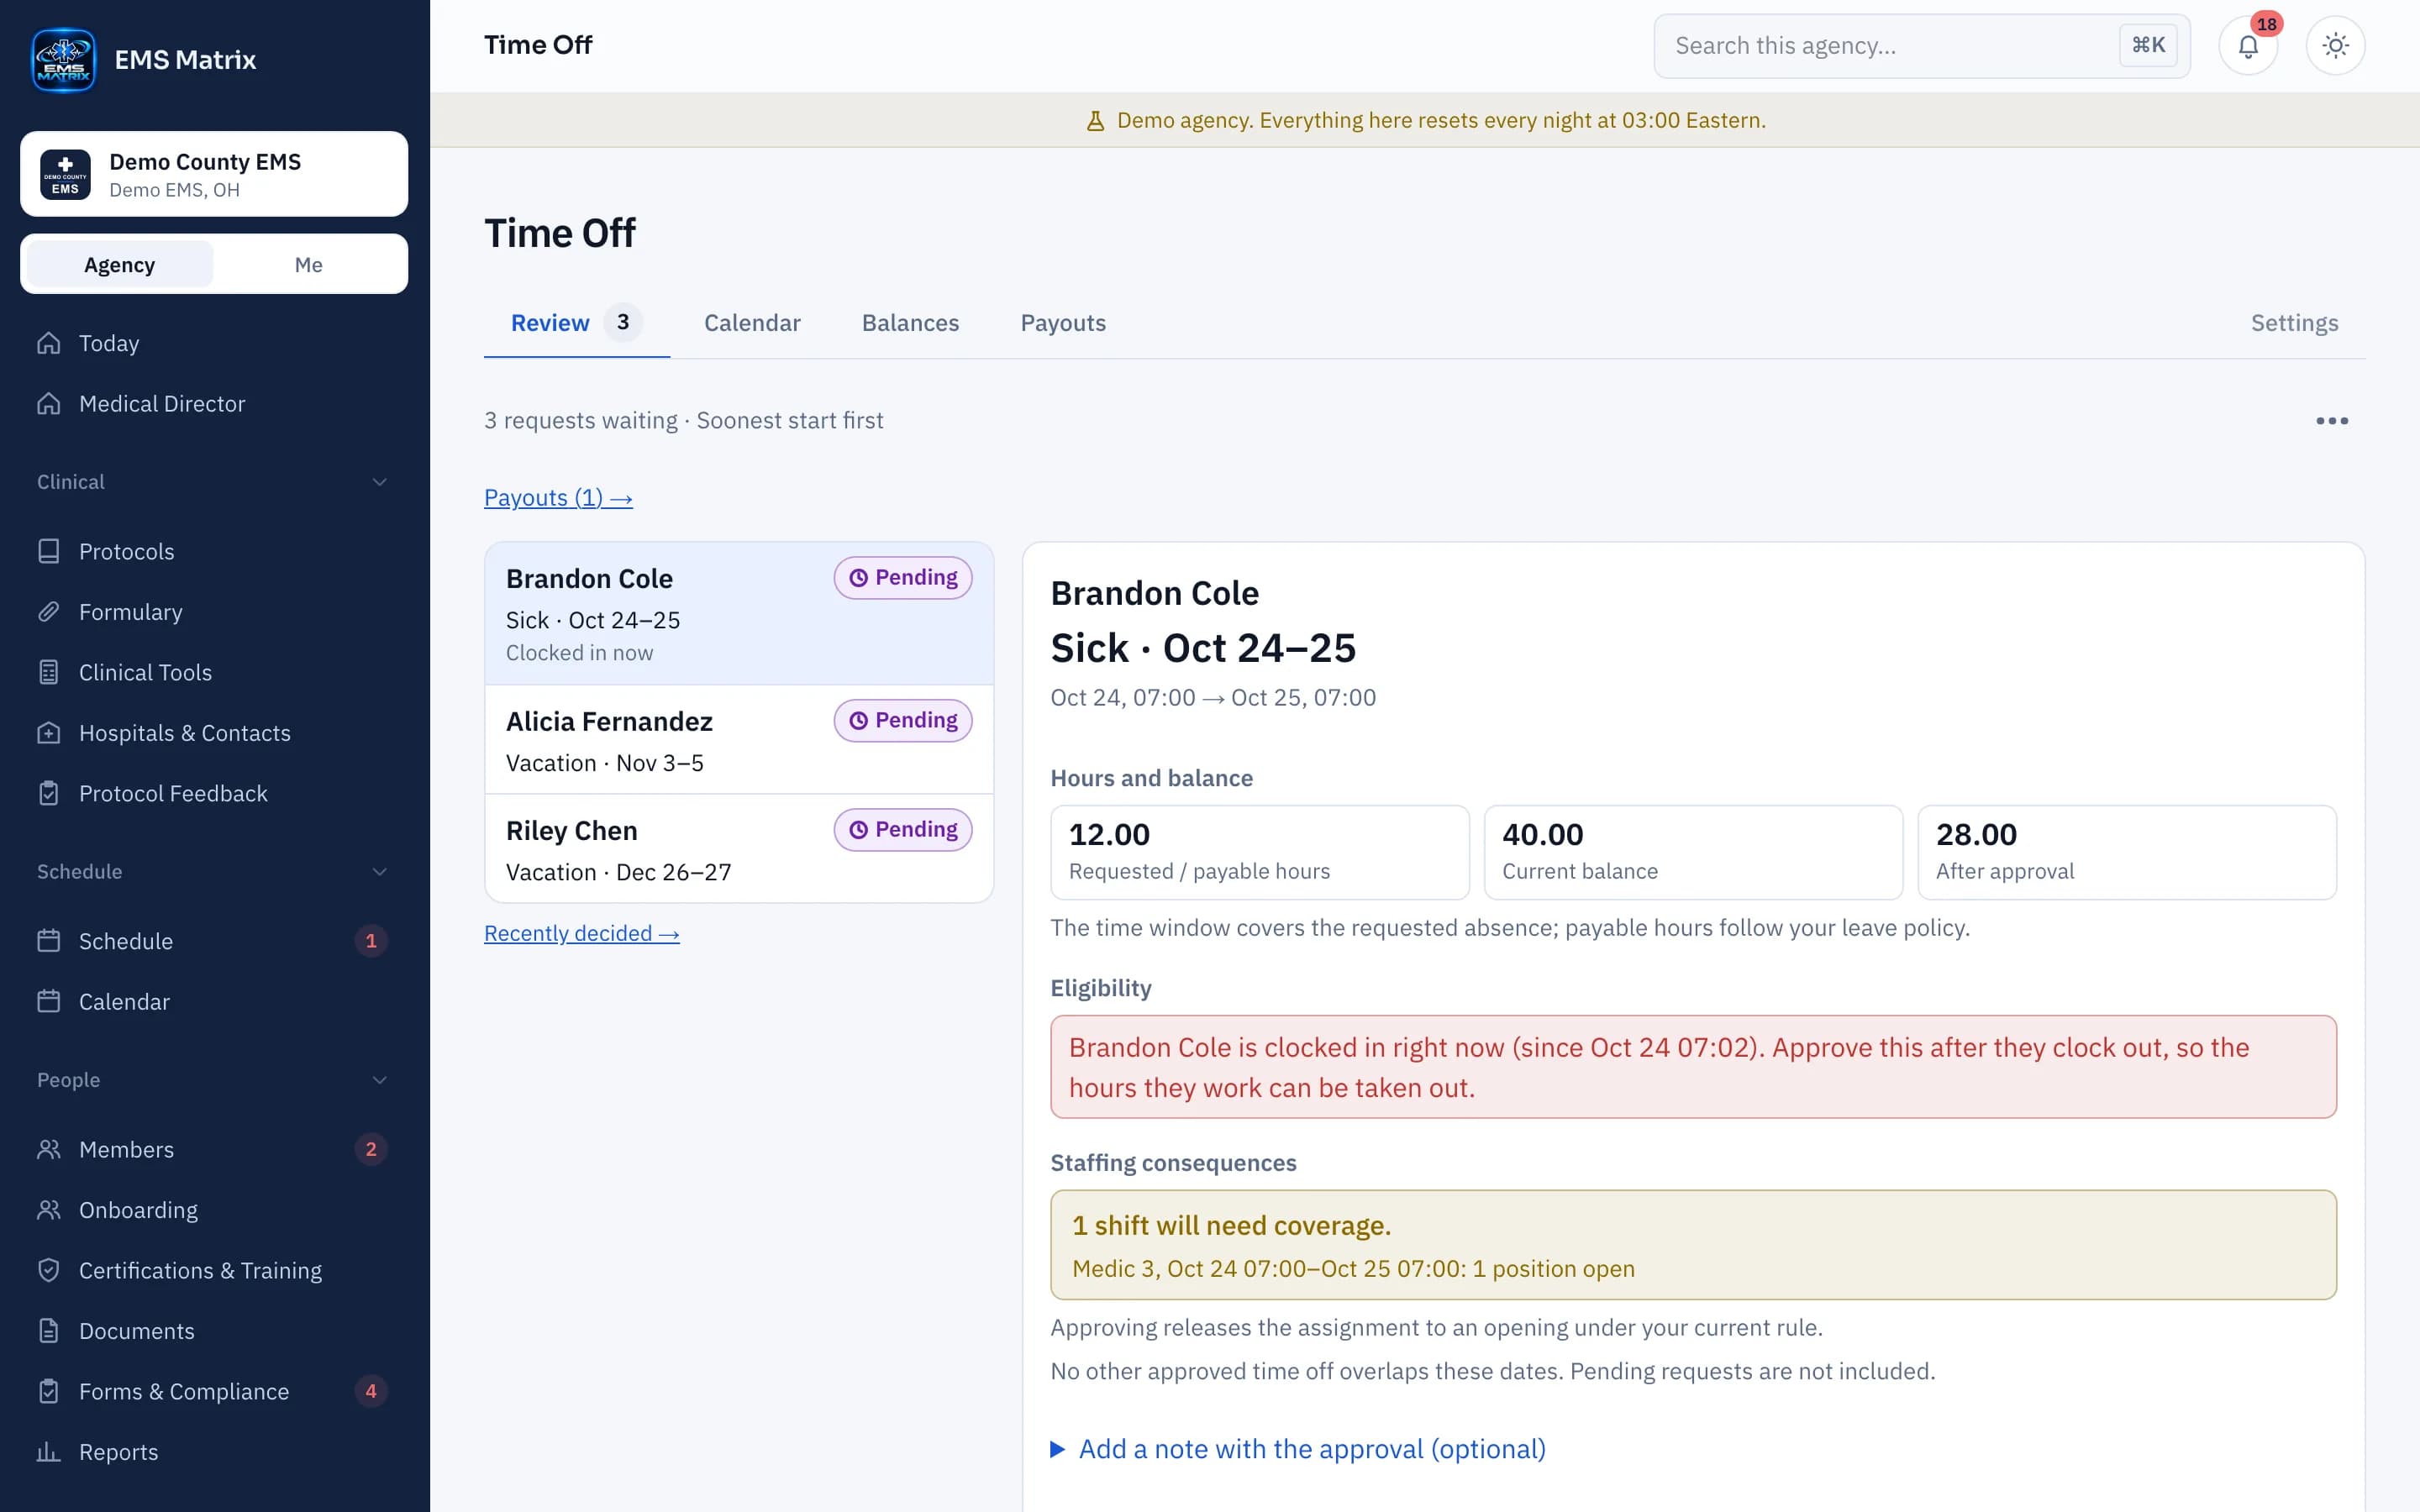
Task: Open the sidebar Calendar item
Action: point(214,1002)
